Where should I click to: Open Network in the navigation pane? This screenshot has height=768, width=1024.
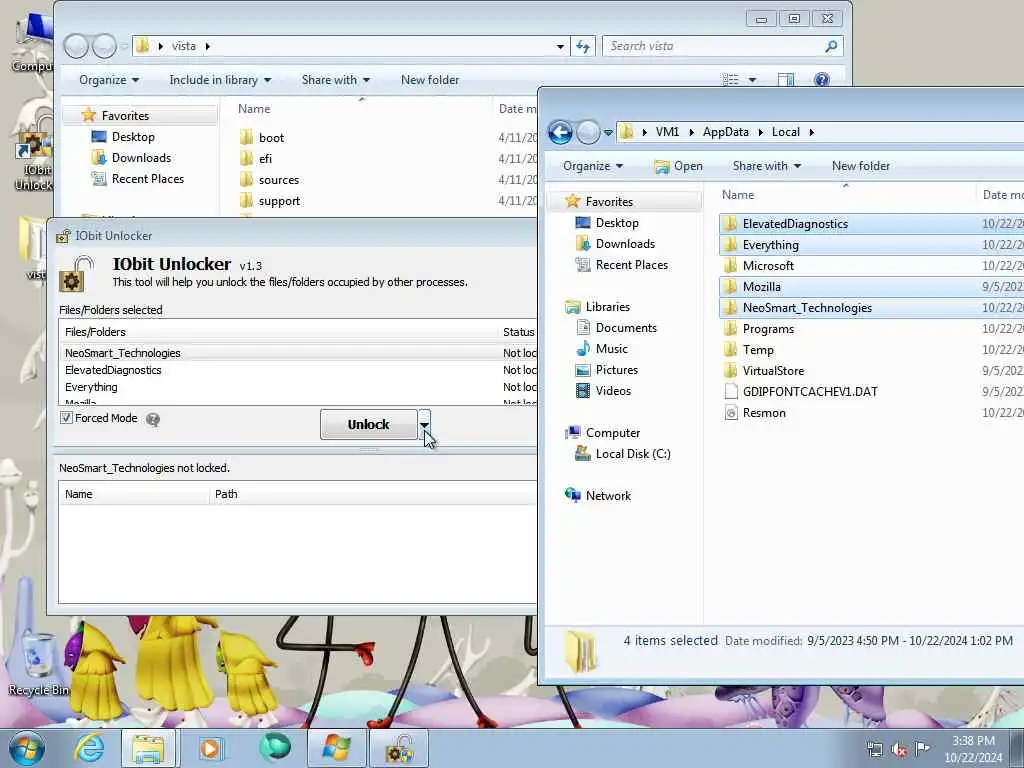coord(608,496)
